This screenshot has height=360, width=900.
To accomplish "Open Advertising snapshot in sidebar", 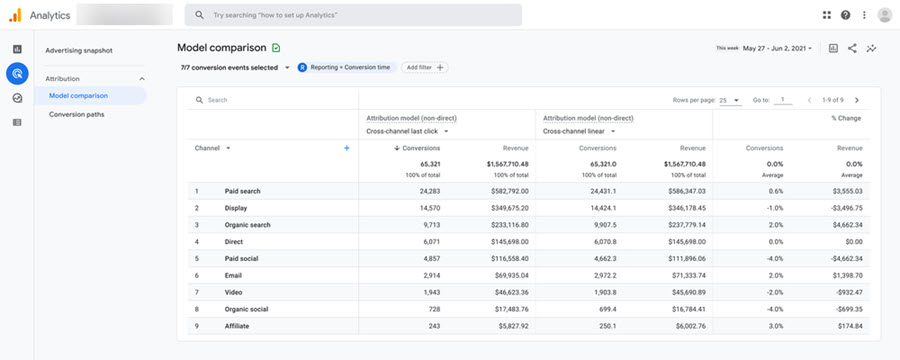I will click(79, 51).
